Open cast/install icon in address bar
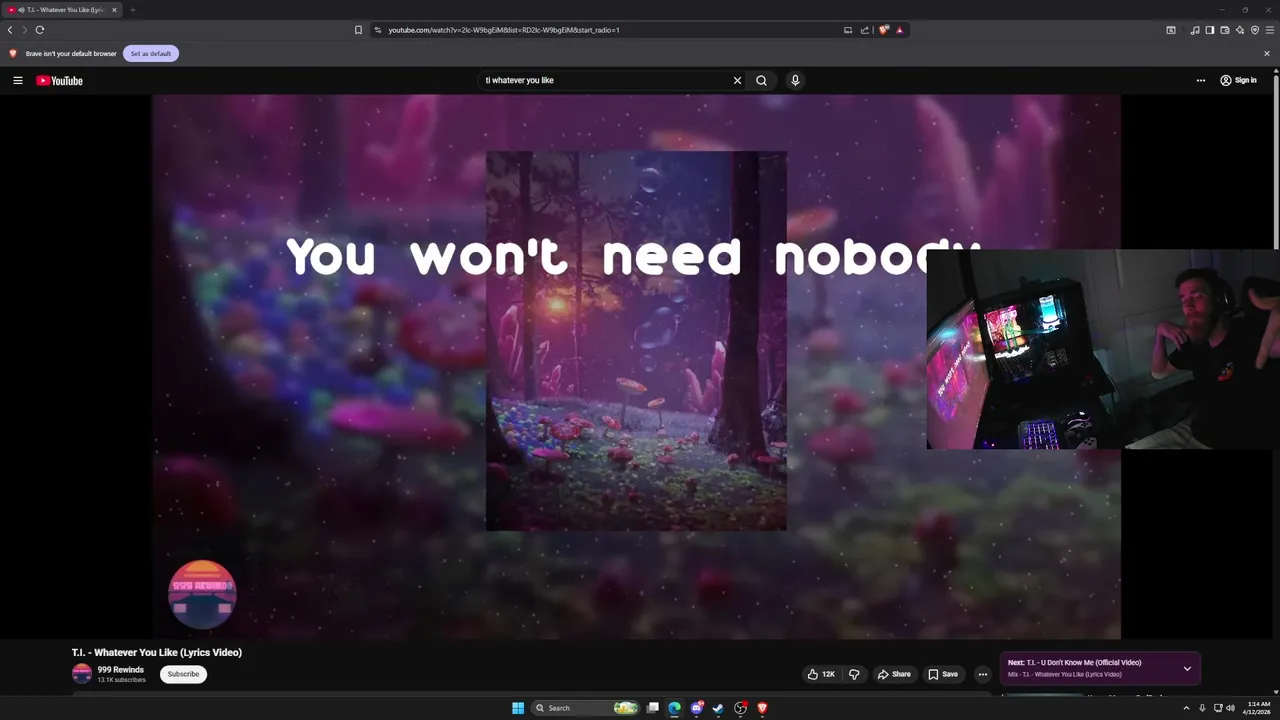1280x720 pixels. click(848, 30)
